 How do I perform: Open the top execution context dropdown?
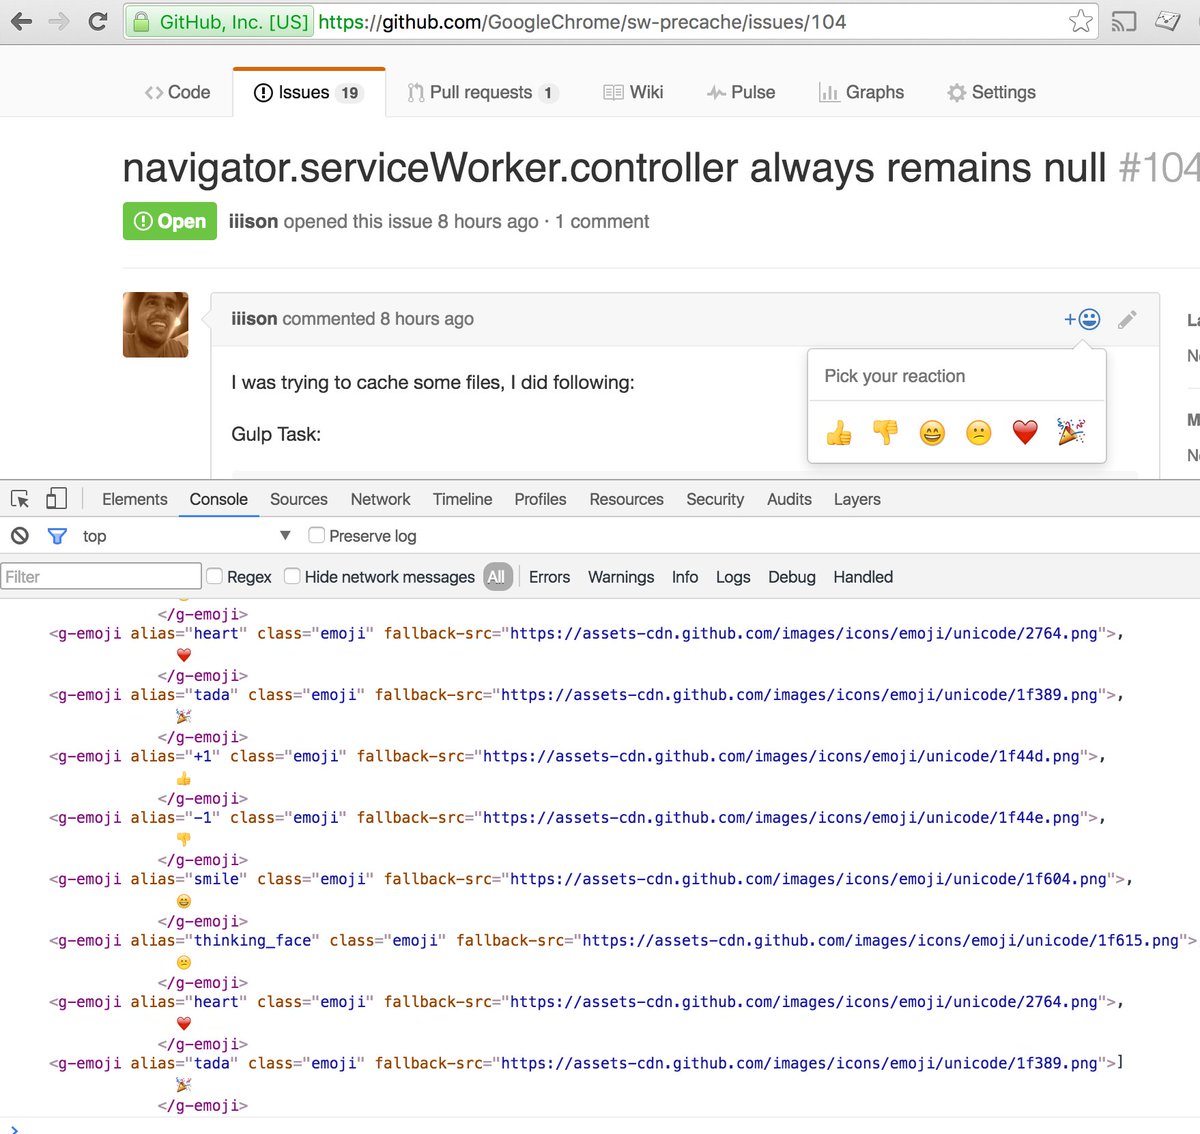point(186,536)
